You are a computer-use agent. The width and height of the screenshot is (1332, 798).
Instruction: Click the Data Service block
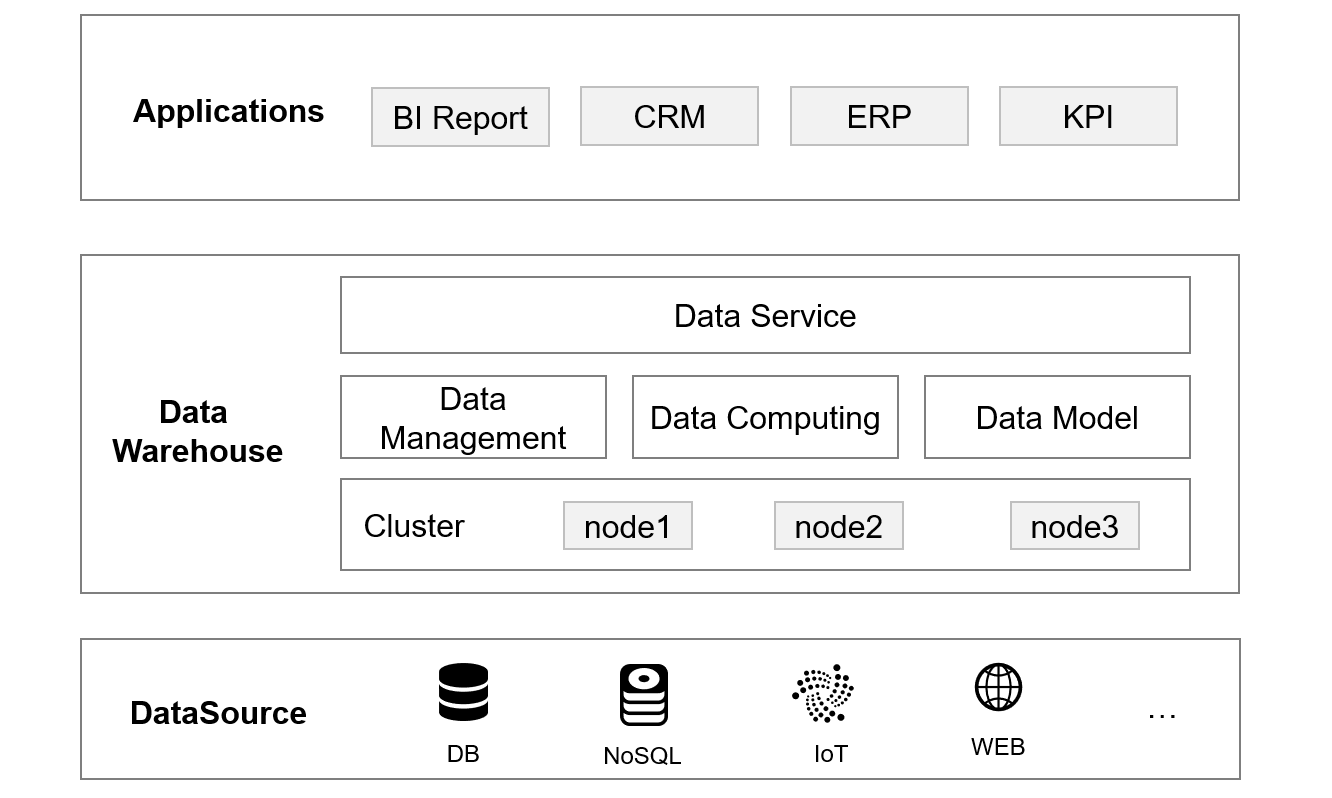tap(765, 315)
